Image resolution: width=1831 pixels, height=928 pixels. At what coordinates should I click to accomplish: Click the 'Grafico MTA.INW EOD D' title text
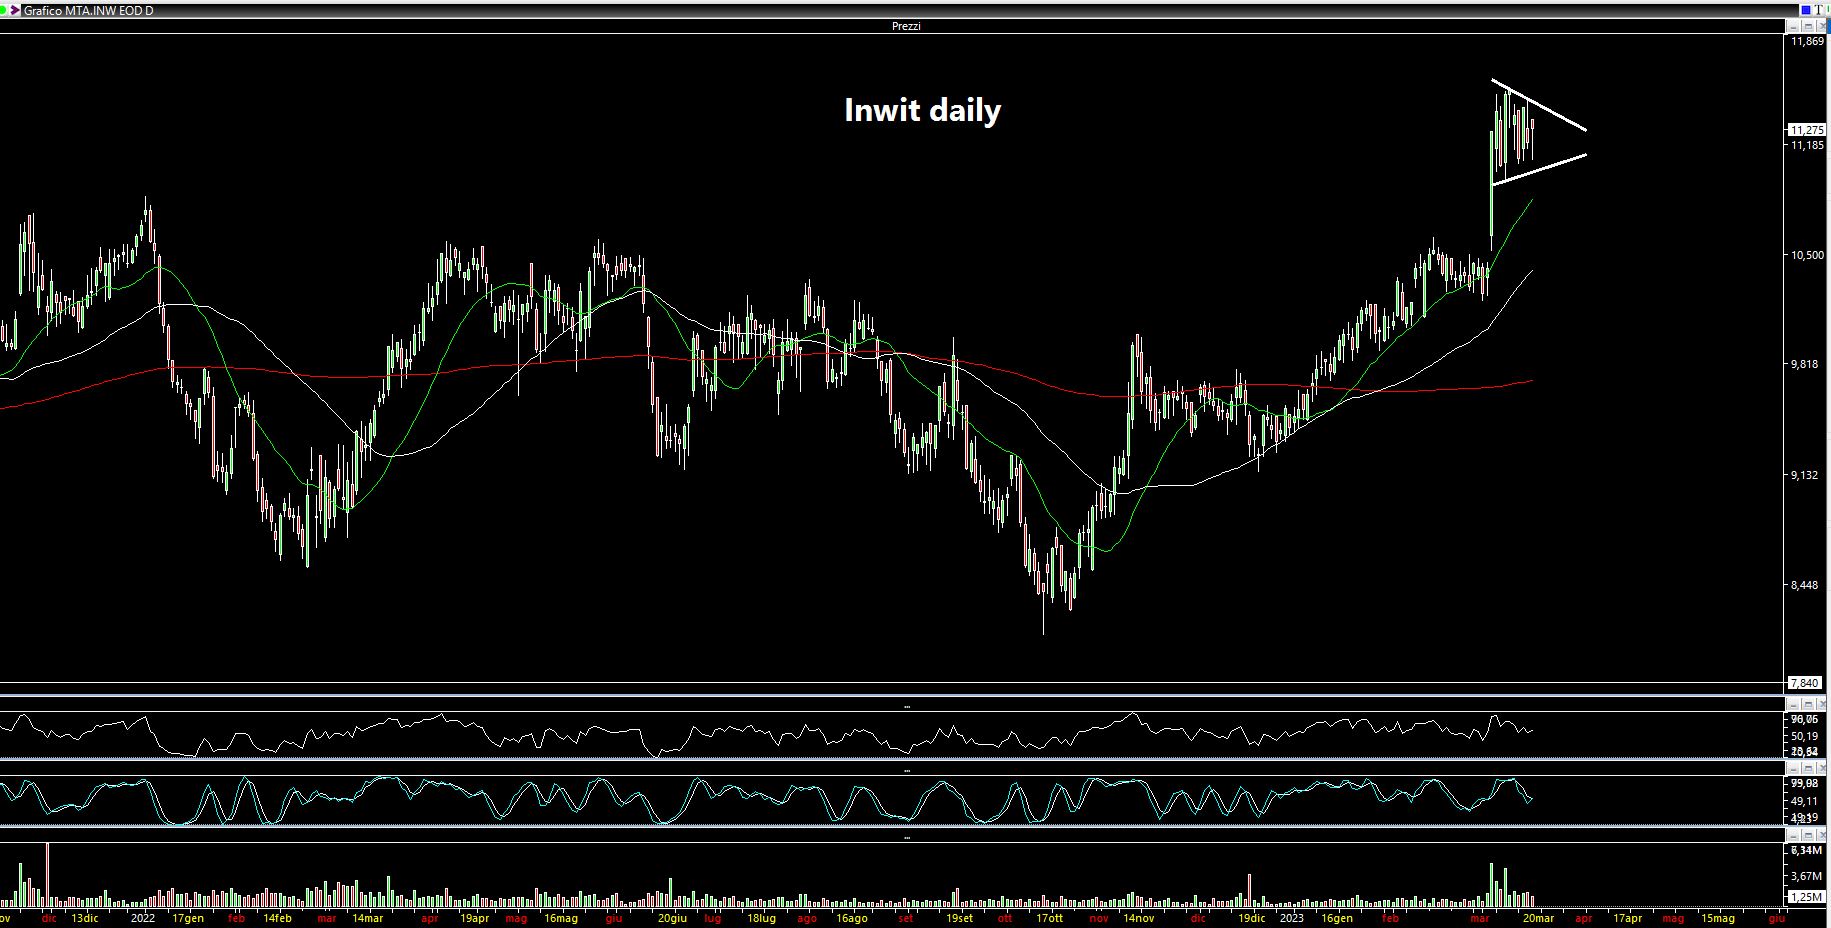pyautogui.click(x=88, y=10)
